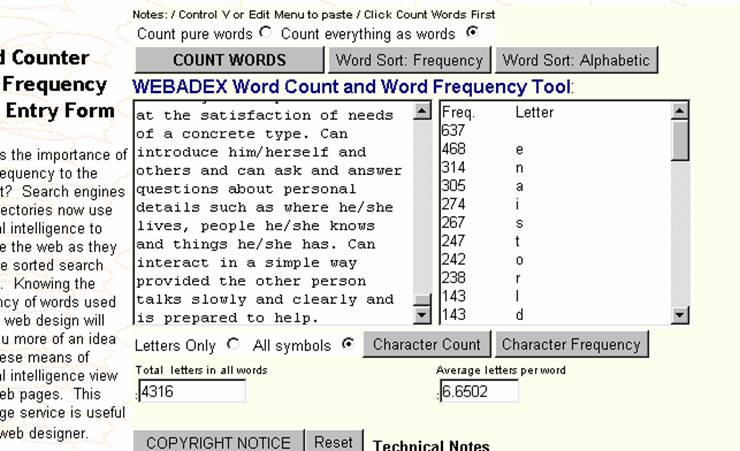Click the frequency row 314 for letter n
This screenshot has height=451, width=740.
[555, 167]
